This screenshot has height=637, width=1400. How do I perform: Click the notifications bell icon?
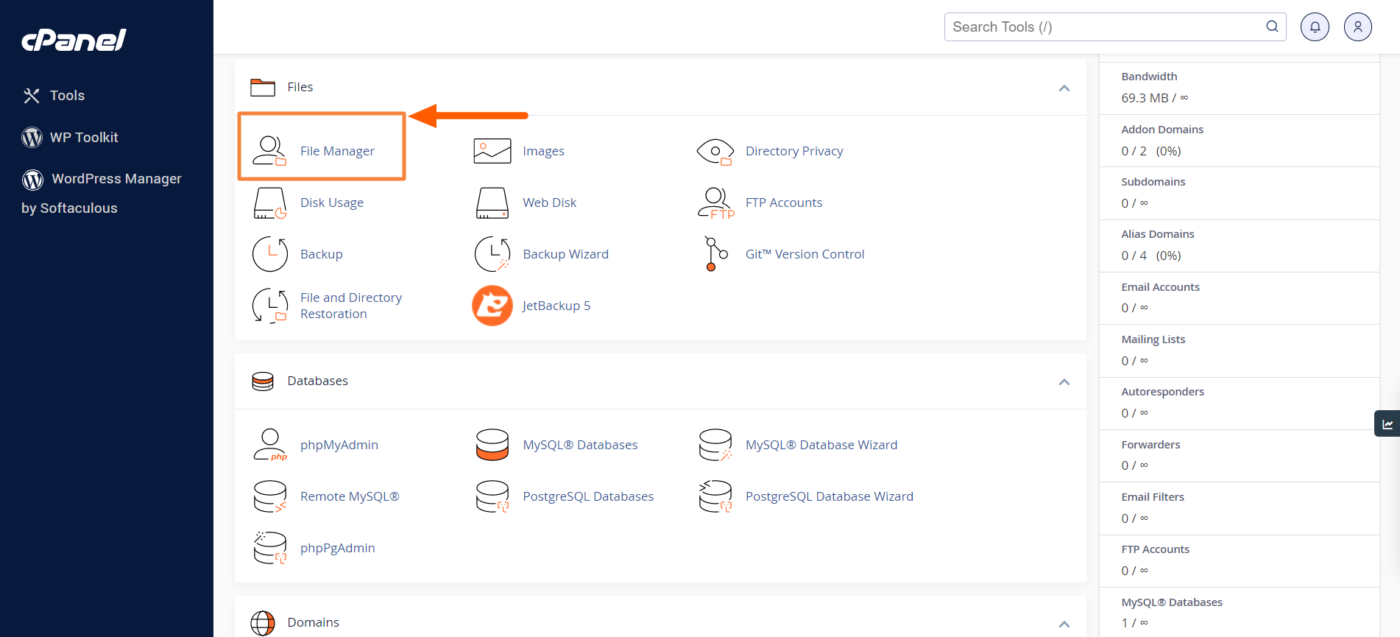(1314, 27)
